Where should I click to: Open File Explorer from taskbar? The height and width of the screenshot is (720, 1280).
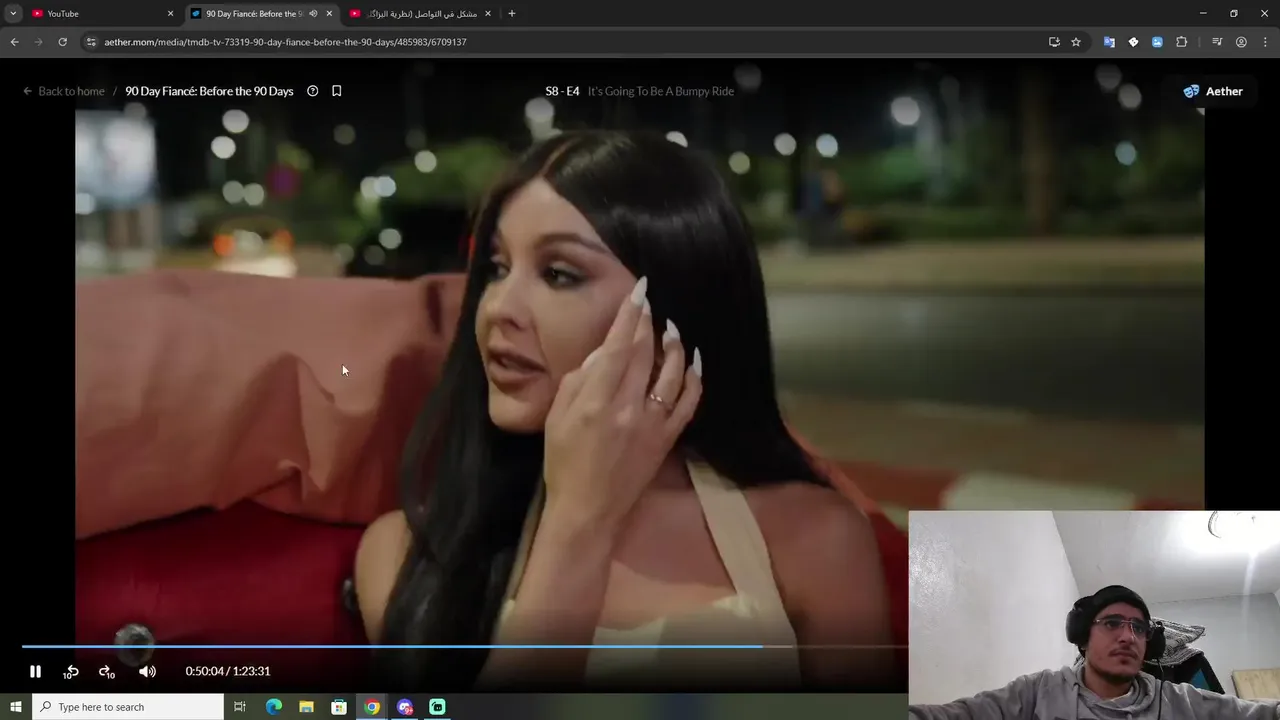pos(306,707)
